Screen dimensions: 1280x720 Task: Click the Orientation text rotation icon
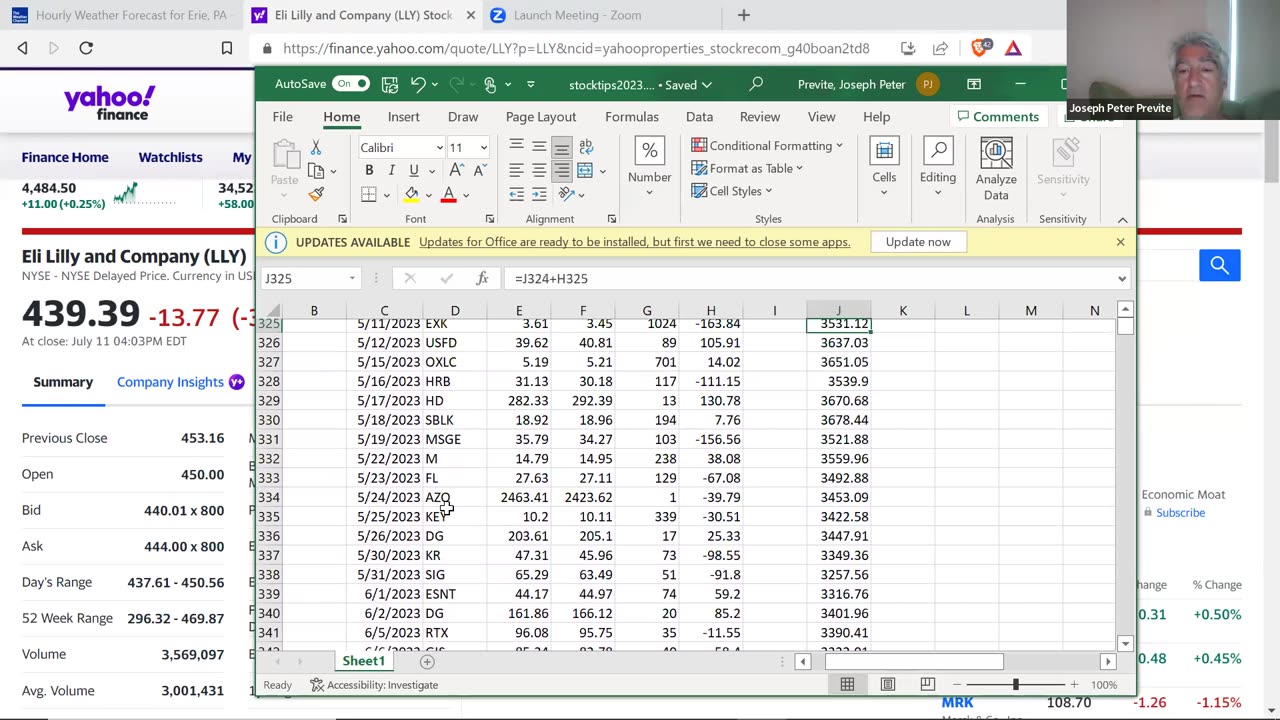566,194
